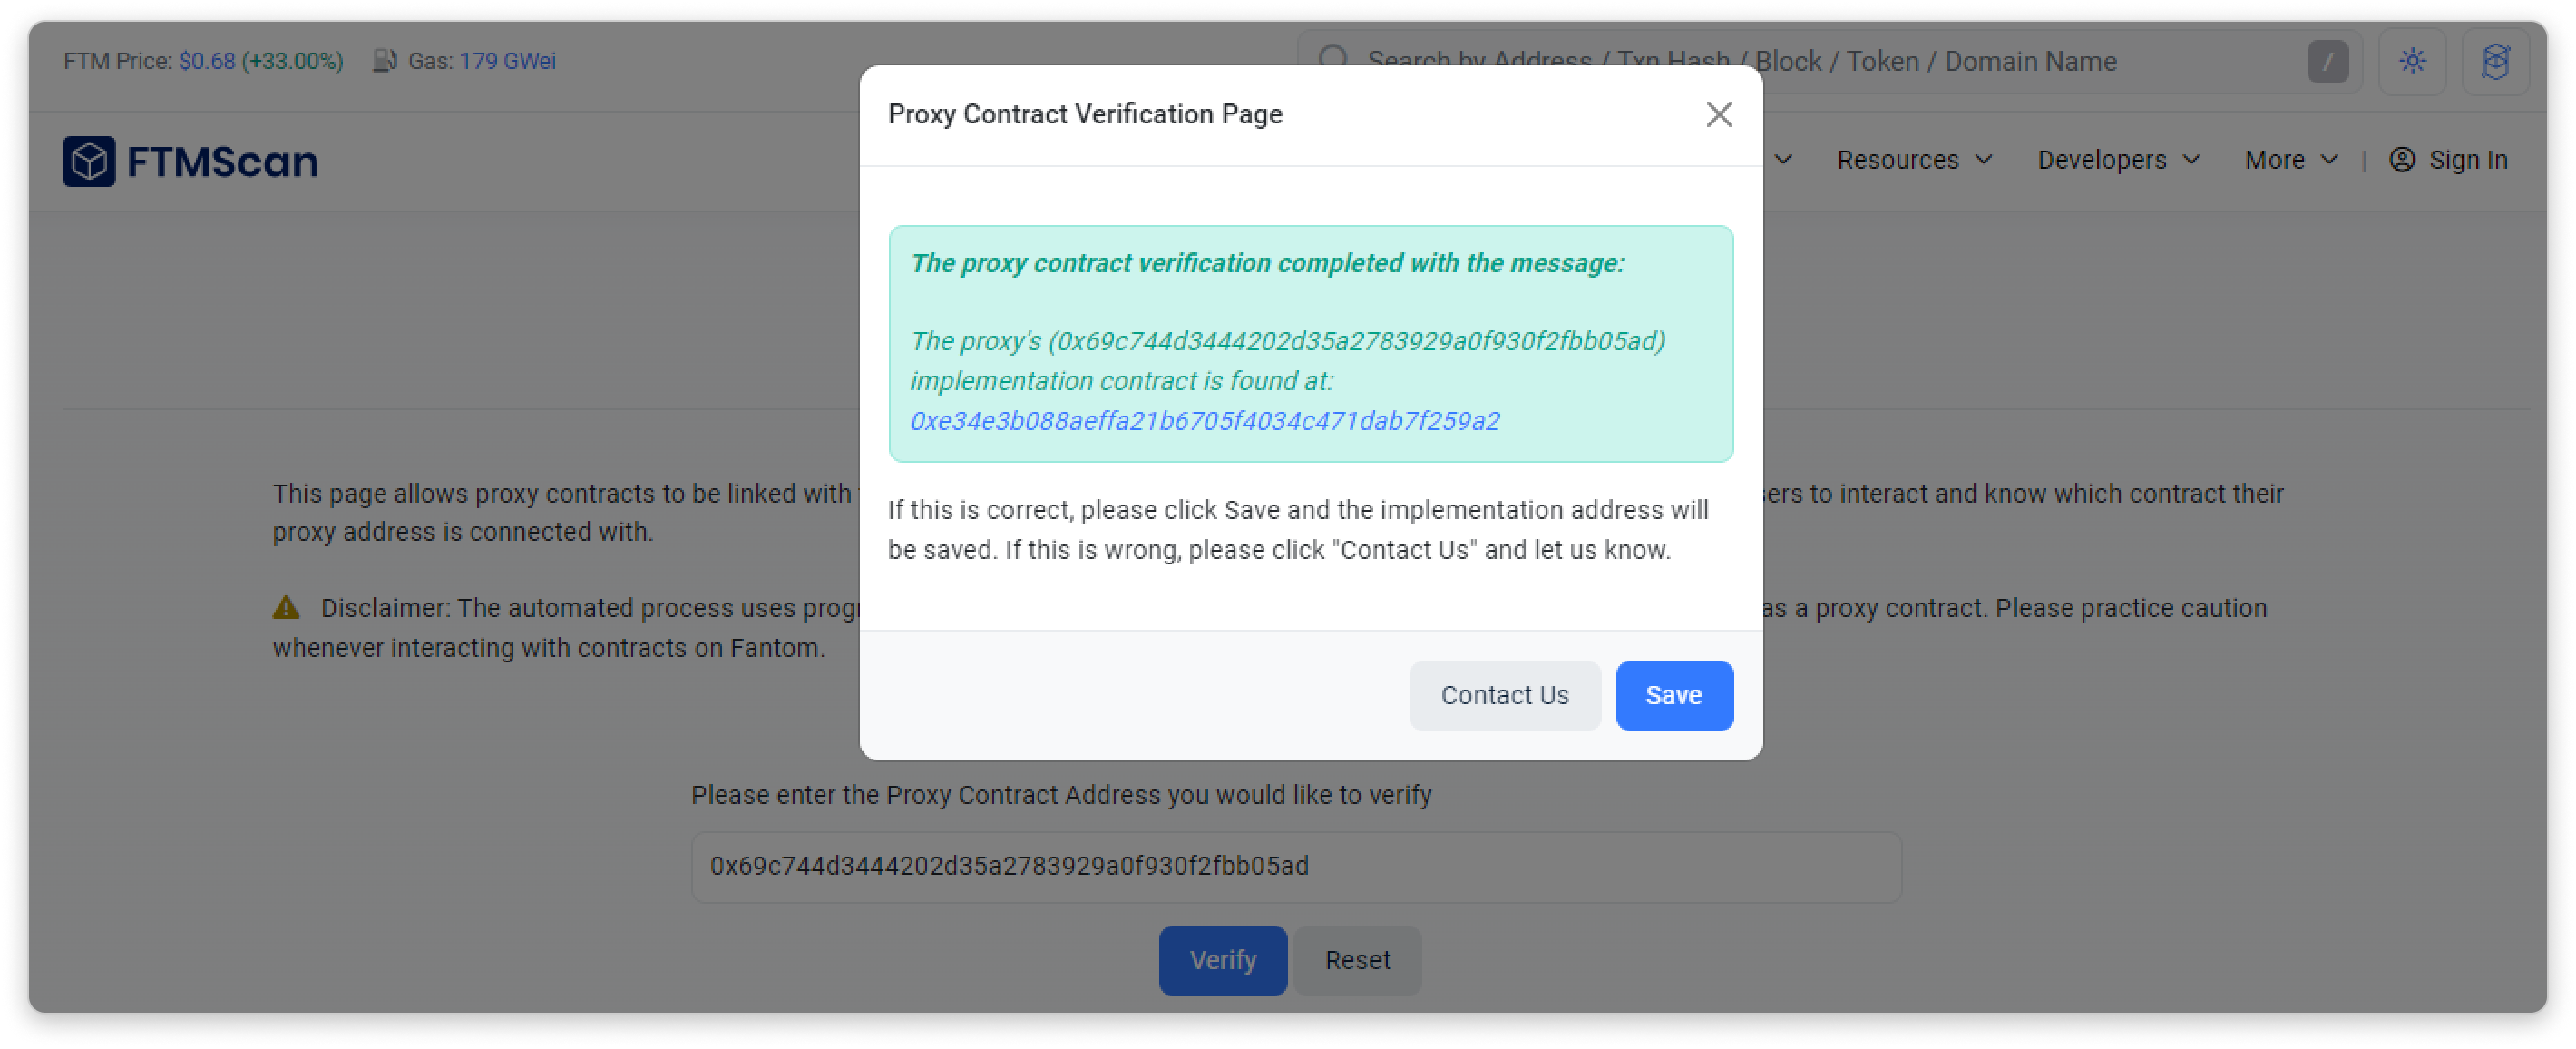This screenshot has height=1049, width=2576.
Task: Toggle the light/dark theme sun icon
Action: click(x=2412, y=61)
